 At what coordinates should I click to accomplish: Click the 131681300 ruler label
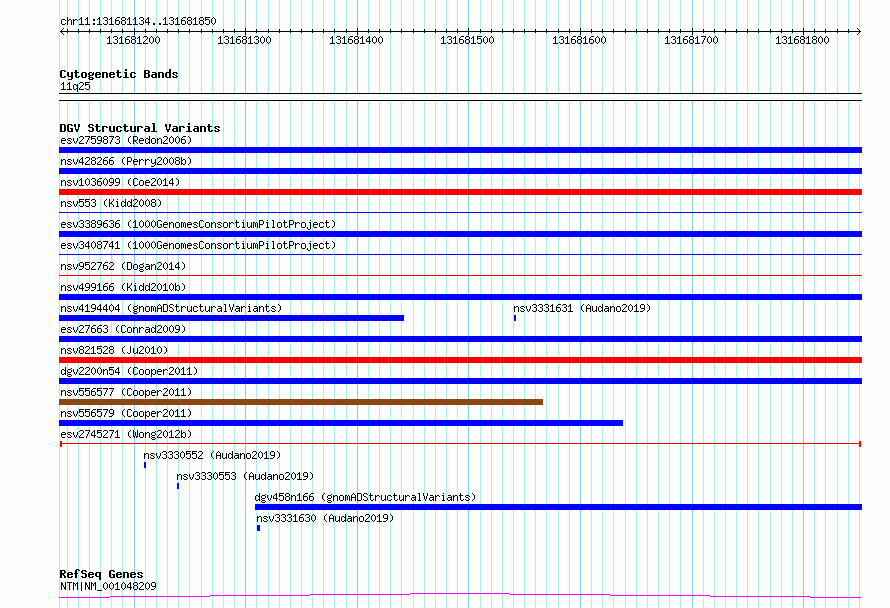(245, 40)
